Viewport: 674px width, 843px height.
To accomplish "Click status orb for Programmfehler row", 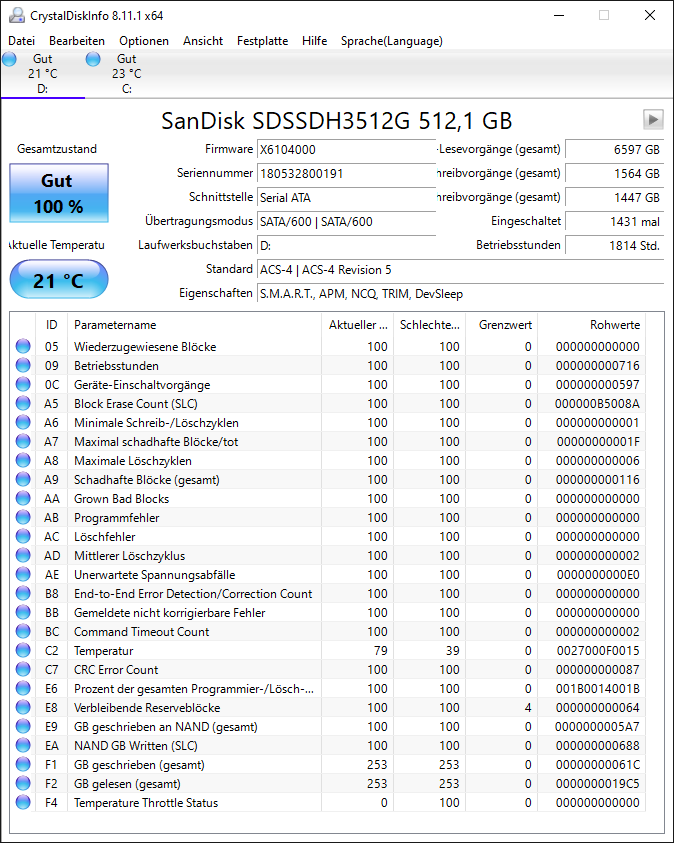I will (23, 517).
